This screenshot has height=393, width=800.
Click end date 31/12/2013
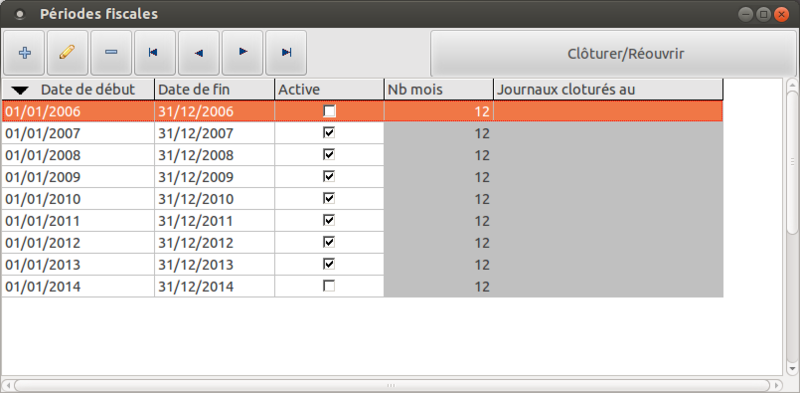pos(214,264)
